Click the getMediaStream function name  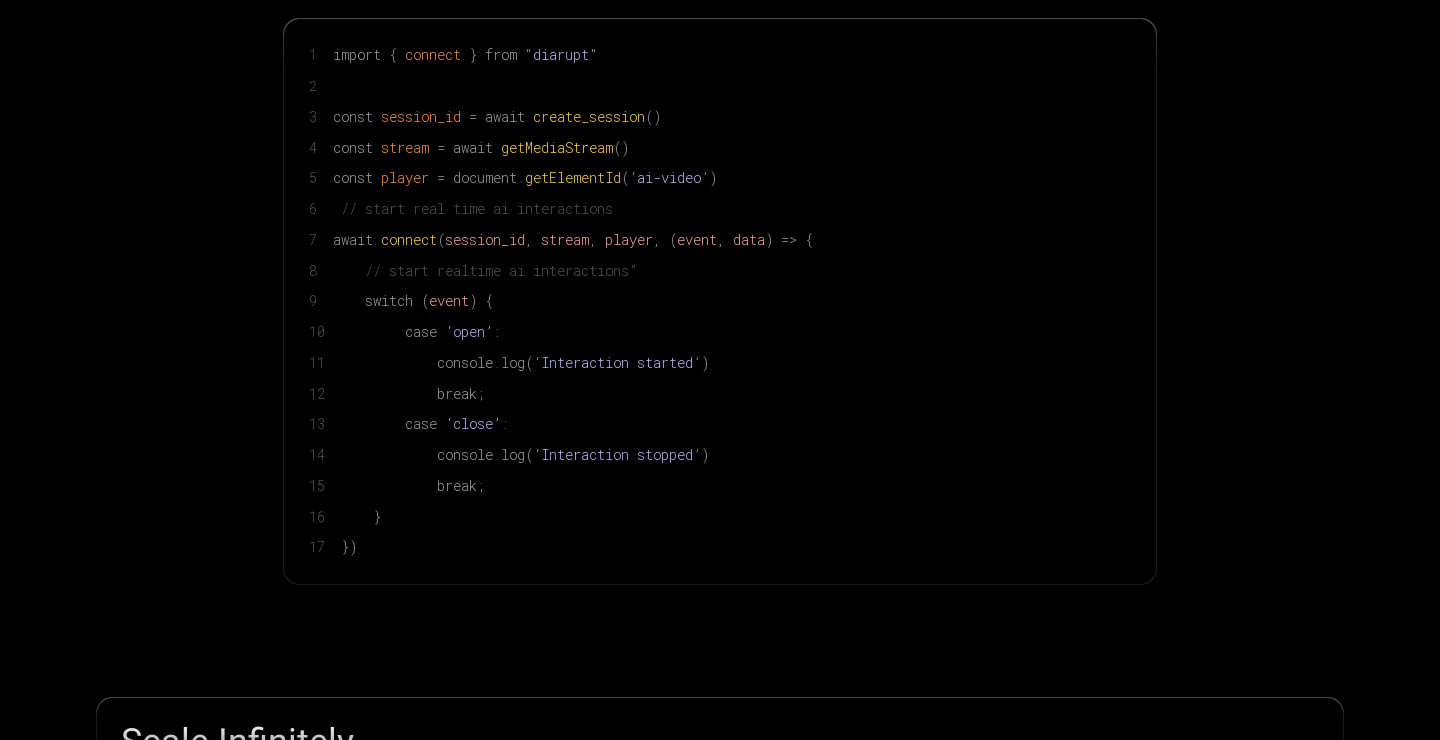click(557, 148)
